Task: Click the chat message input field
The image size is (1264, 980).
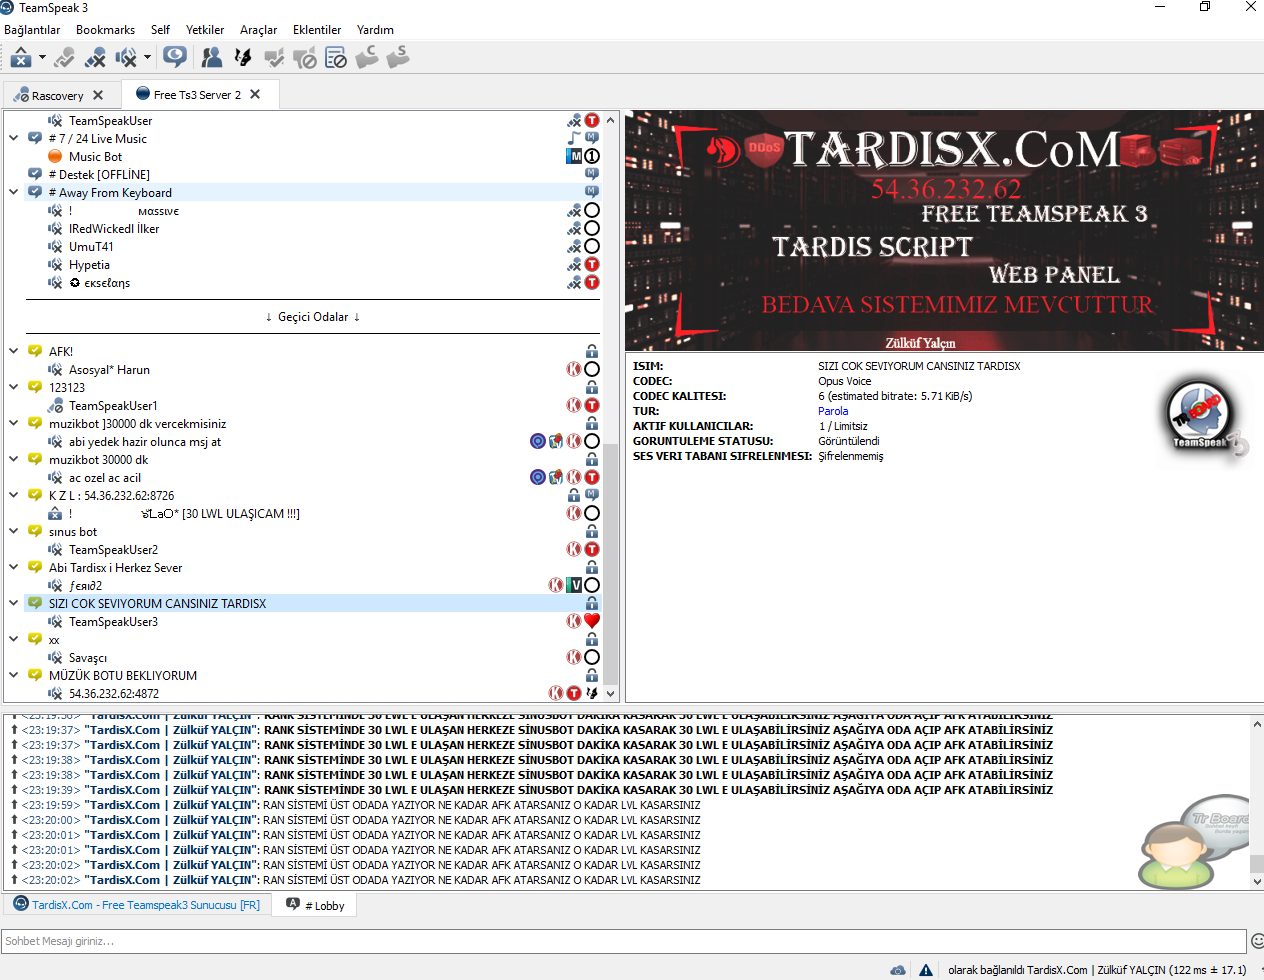Action: 624,941
